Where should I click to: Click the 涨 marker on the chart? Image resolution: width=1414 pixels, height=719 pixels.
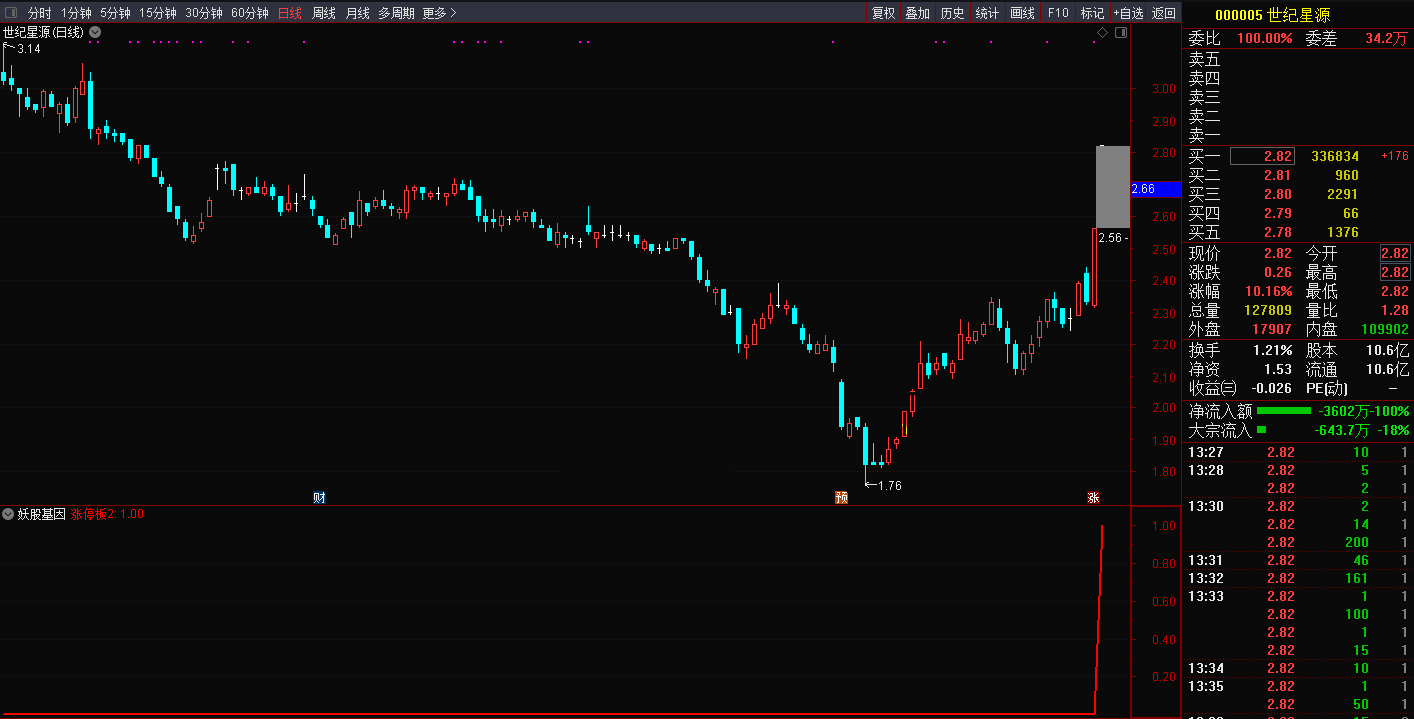point(1093,497)
